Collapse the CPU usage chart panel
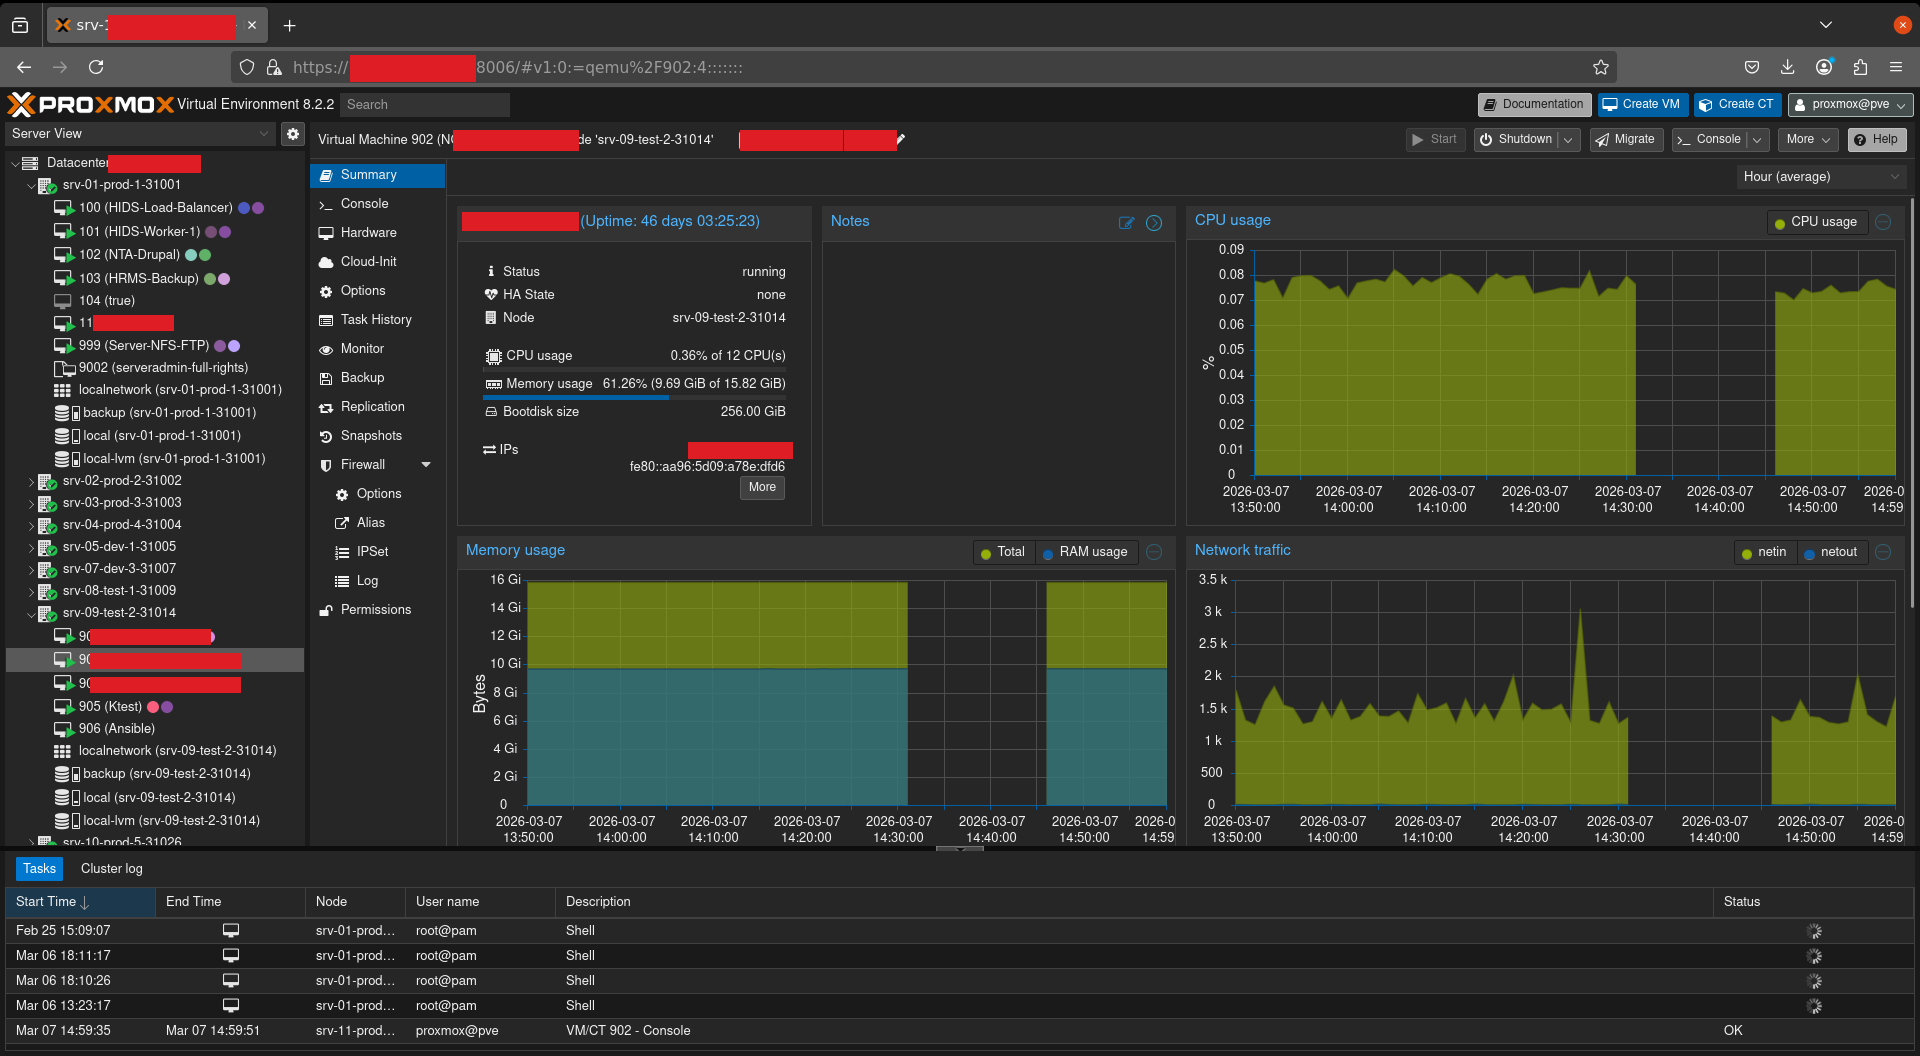Screen dimensions: 1920x1056 pos(1883,222)
